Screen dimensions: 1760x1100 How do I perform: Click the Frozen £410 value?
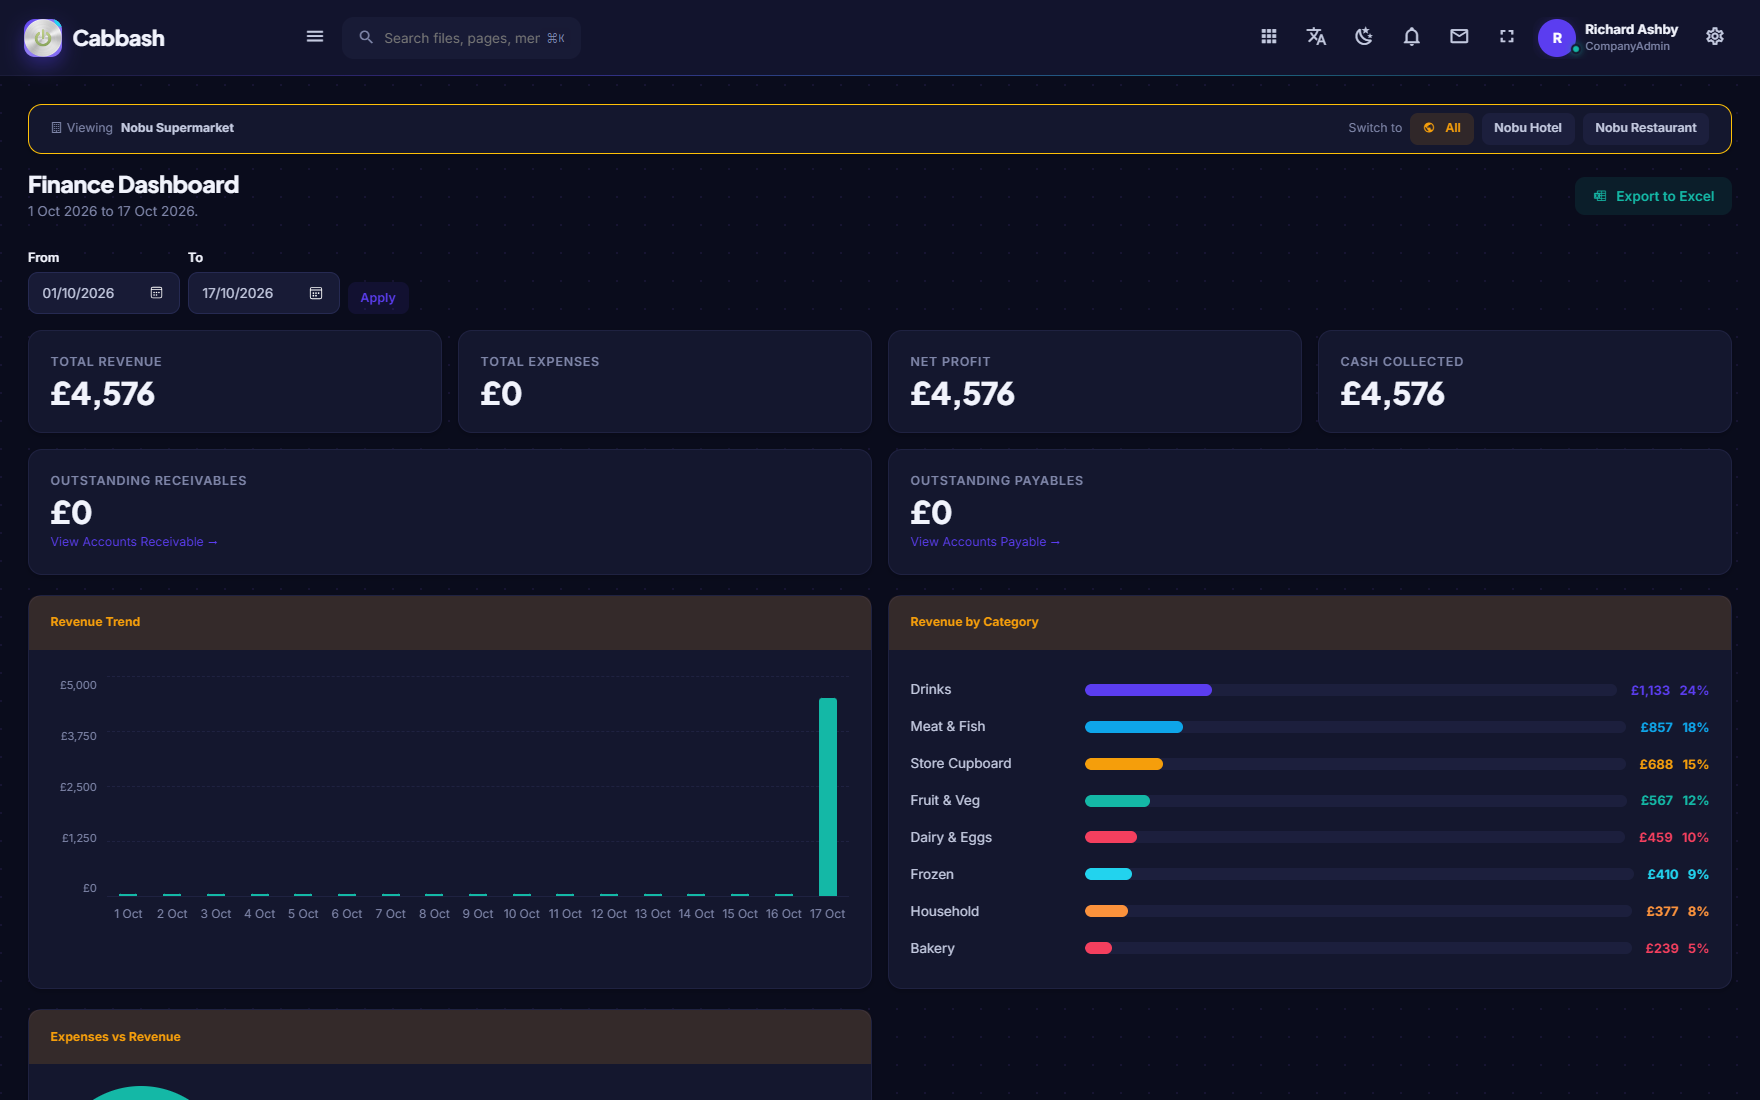[x=1663, y=875]
